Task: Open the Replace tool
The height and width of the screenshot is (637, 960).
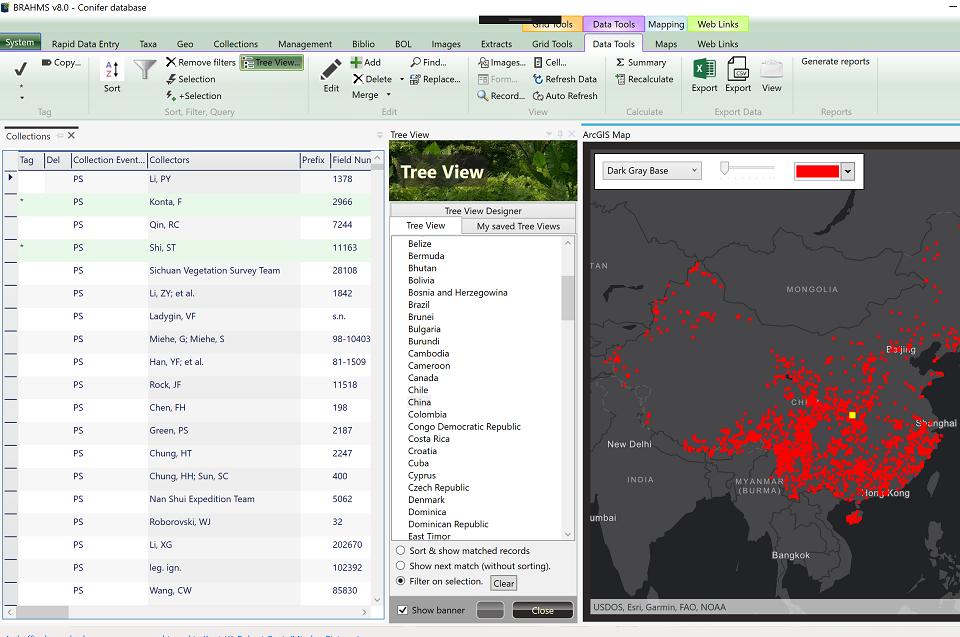Action: [x=435, y=79]
